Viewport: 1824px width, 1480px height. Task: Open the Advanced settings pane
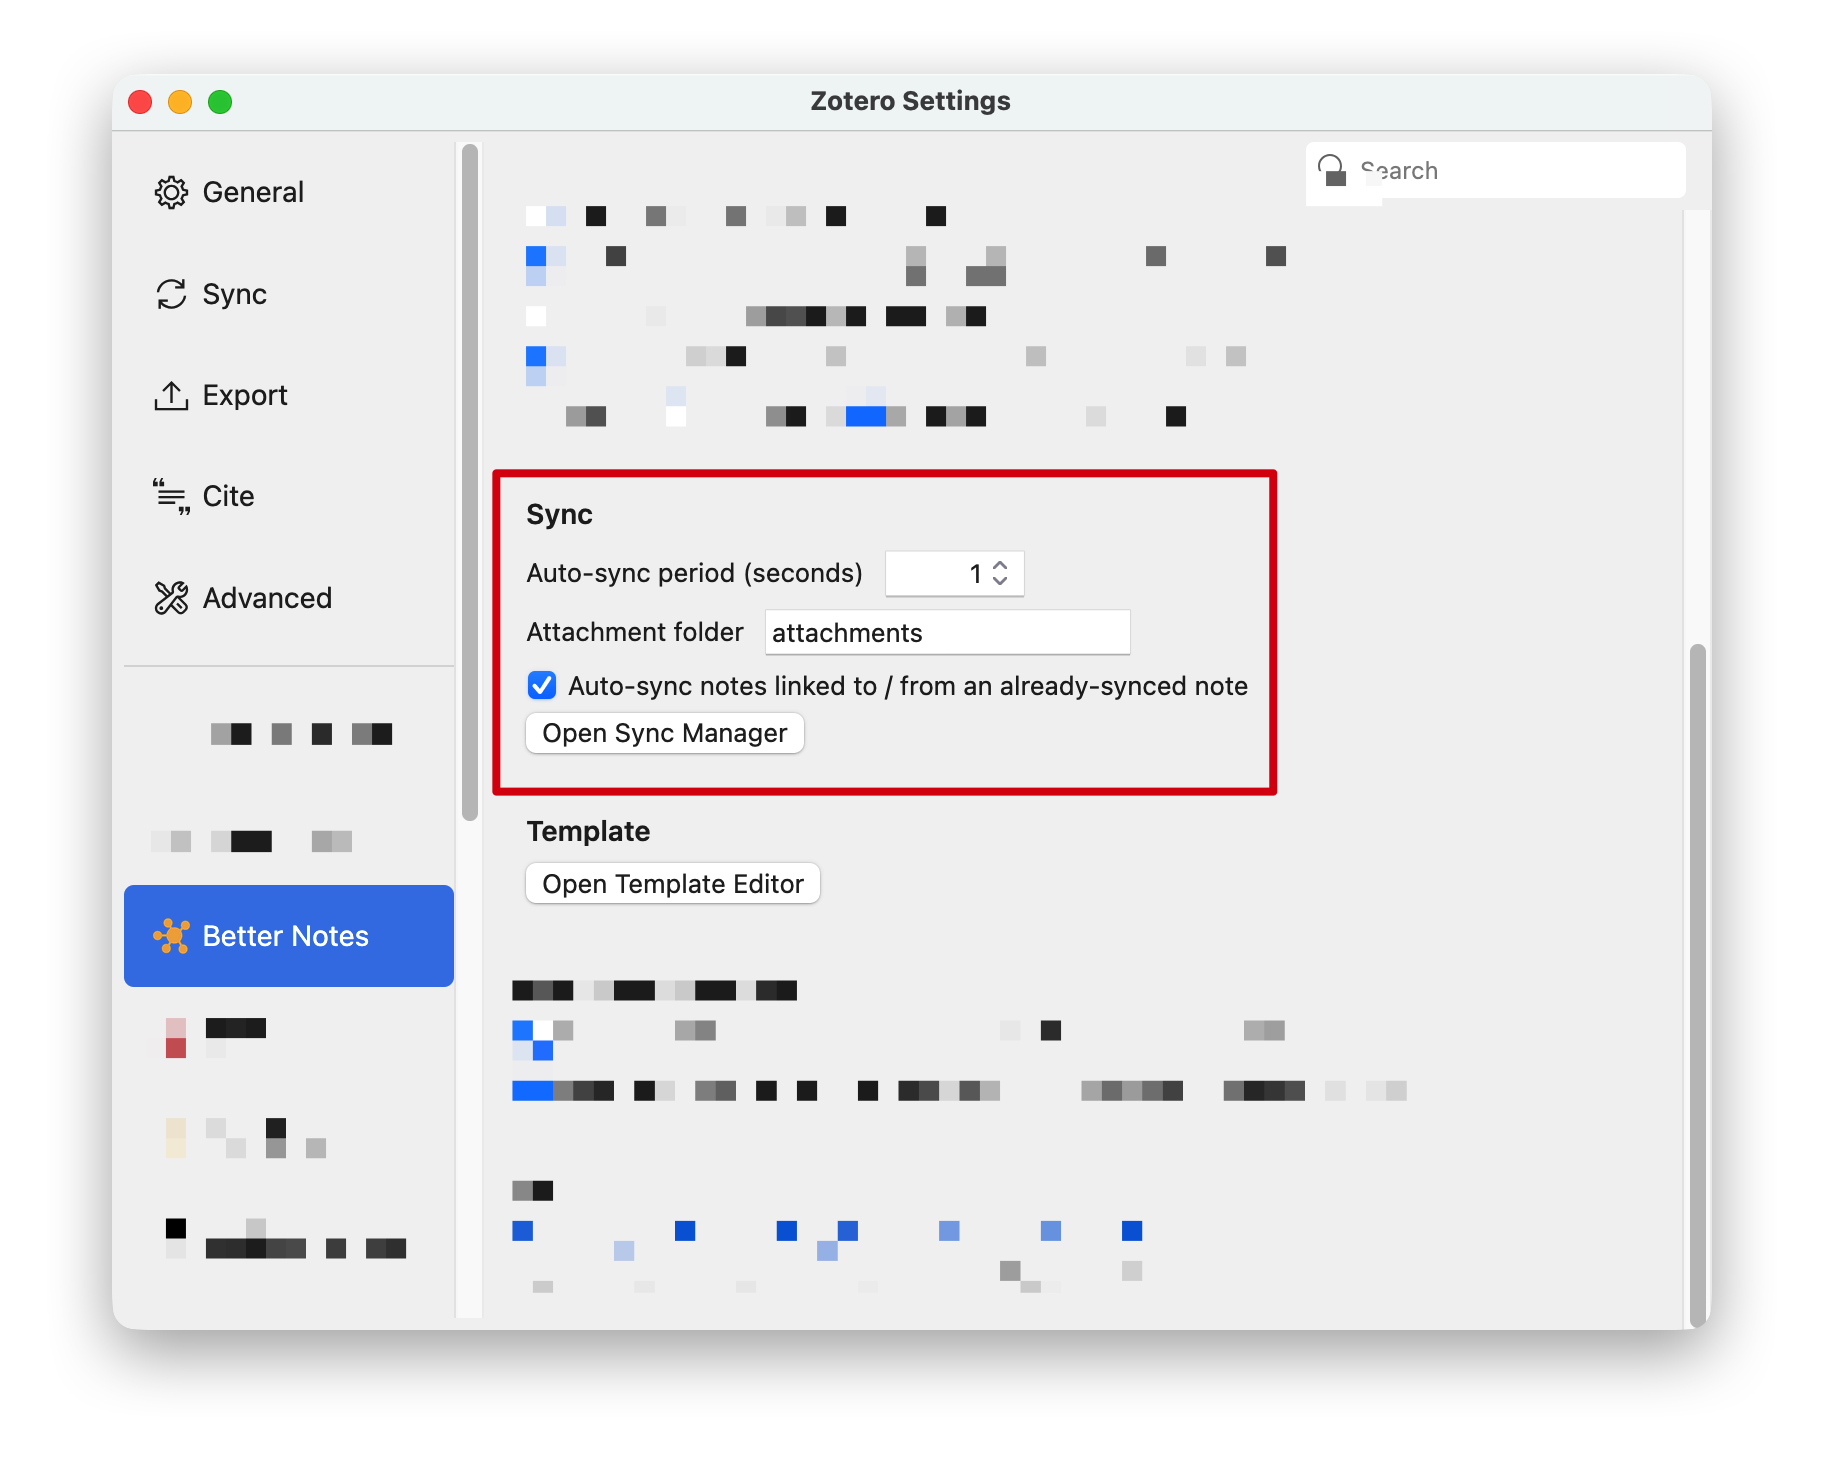tap(288, 598)
